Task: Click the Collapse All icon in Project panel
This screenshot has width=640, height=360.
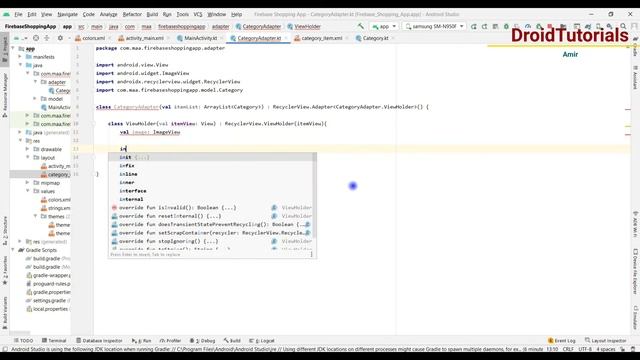Action: point(47,38)
